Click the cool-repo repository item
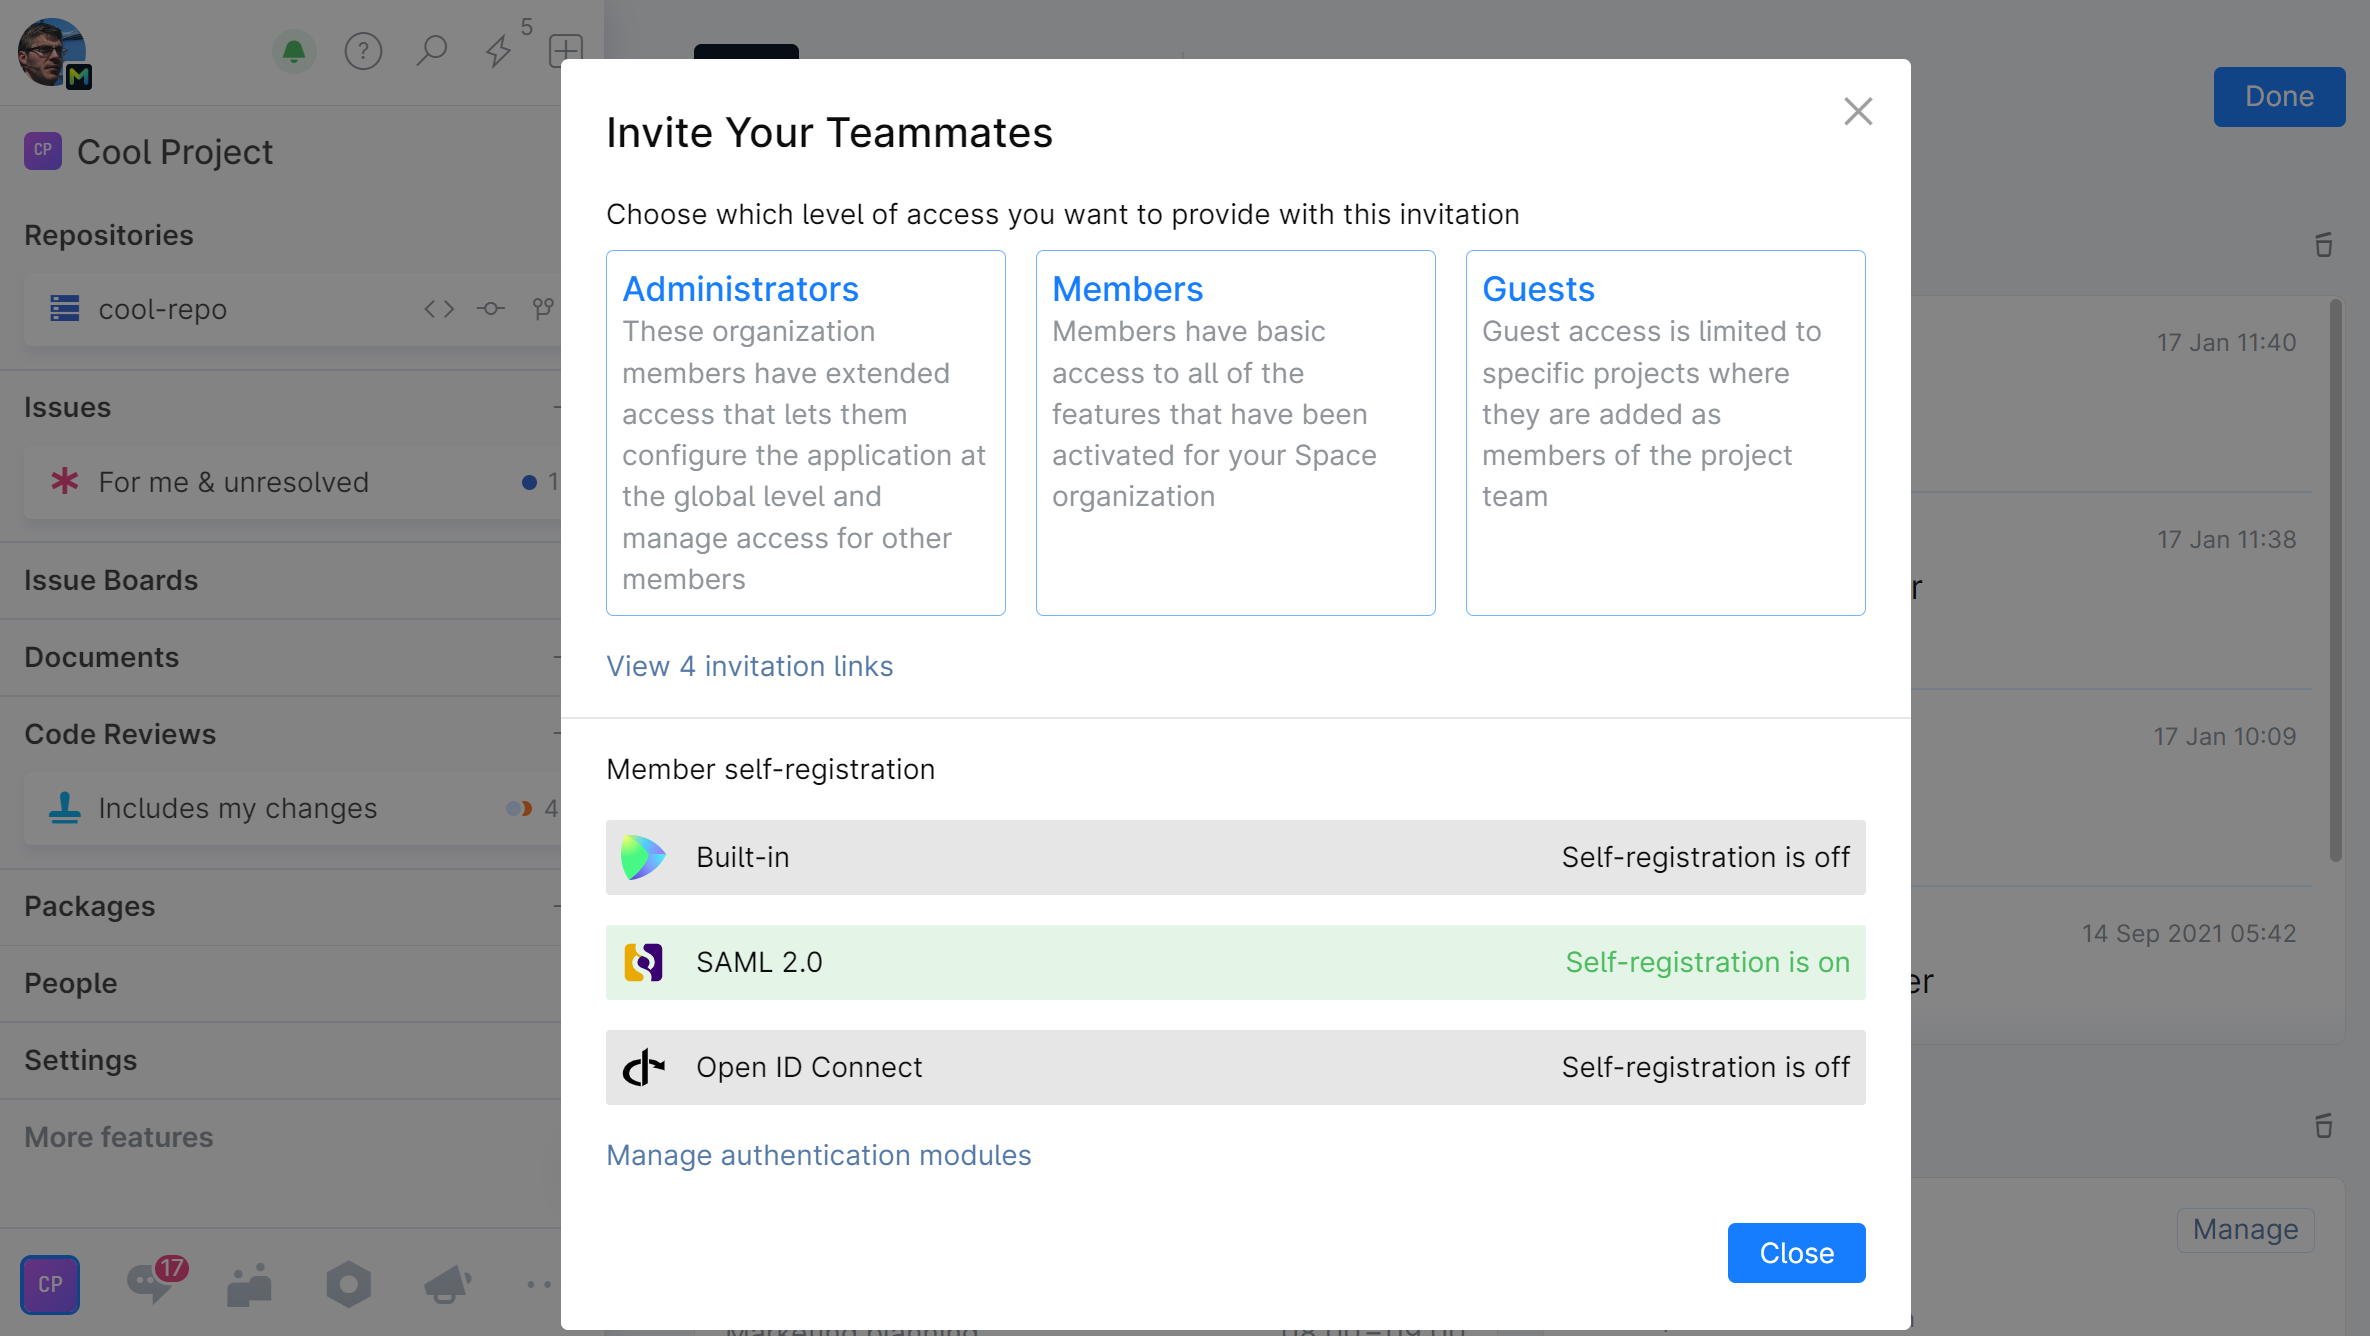This screenshot has height=1336, width=2370. (x=160, y=306)
